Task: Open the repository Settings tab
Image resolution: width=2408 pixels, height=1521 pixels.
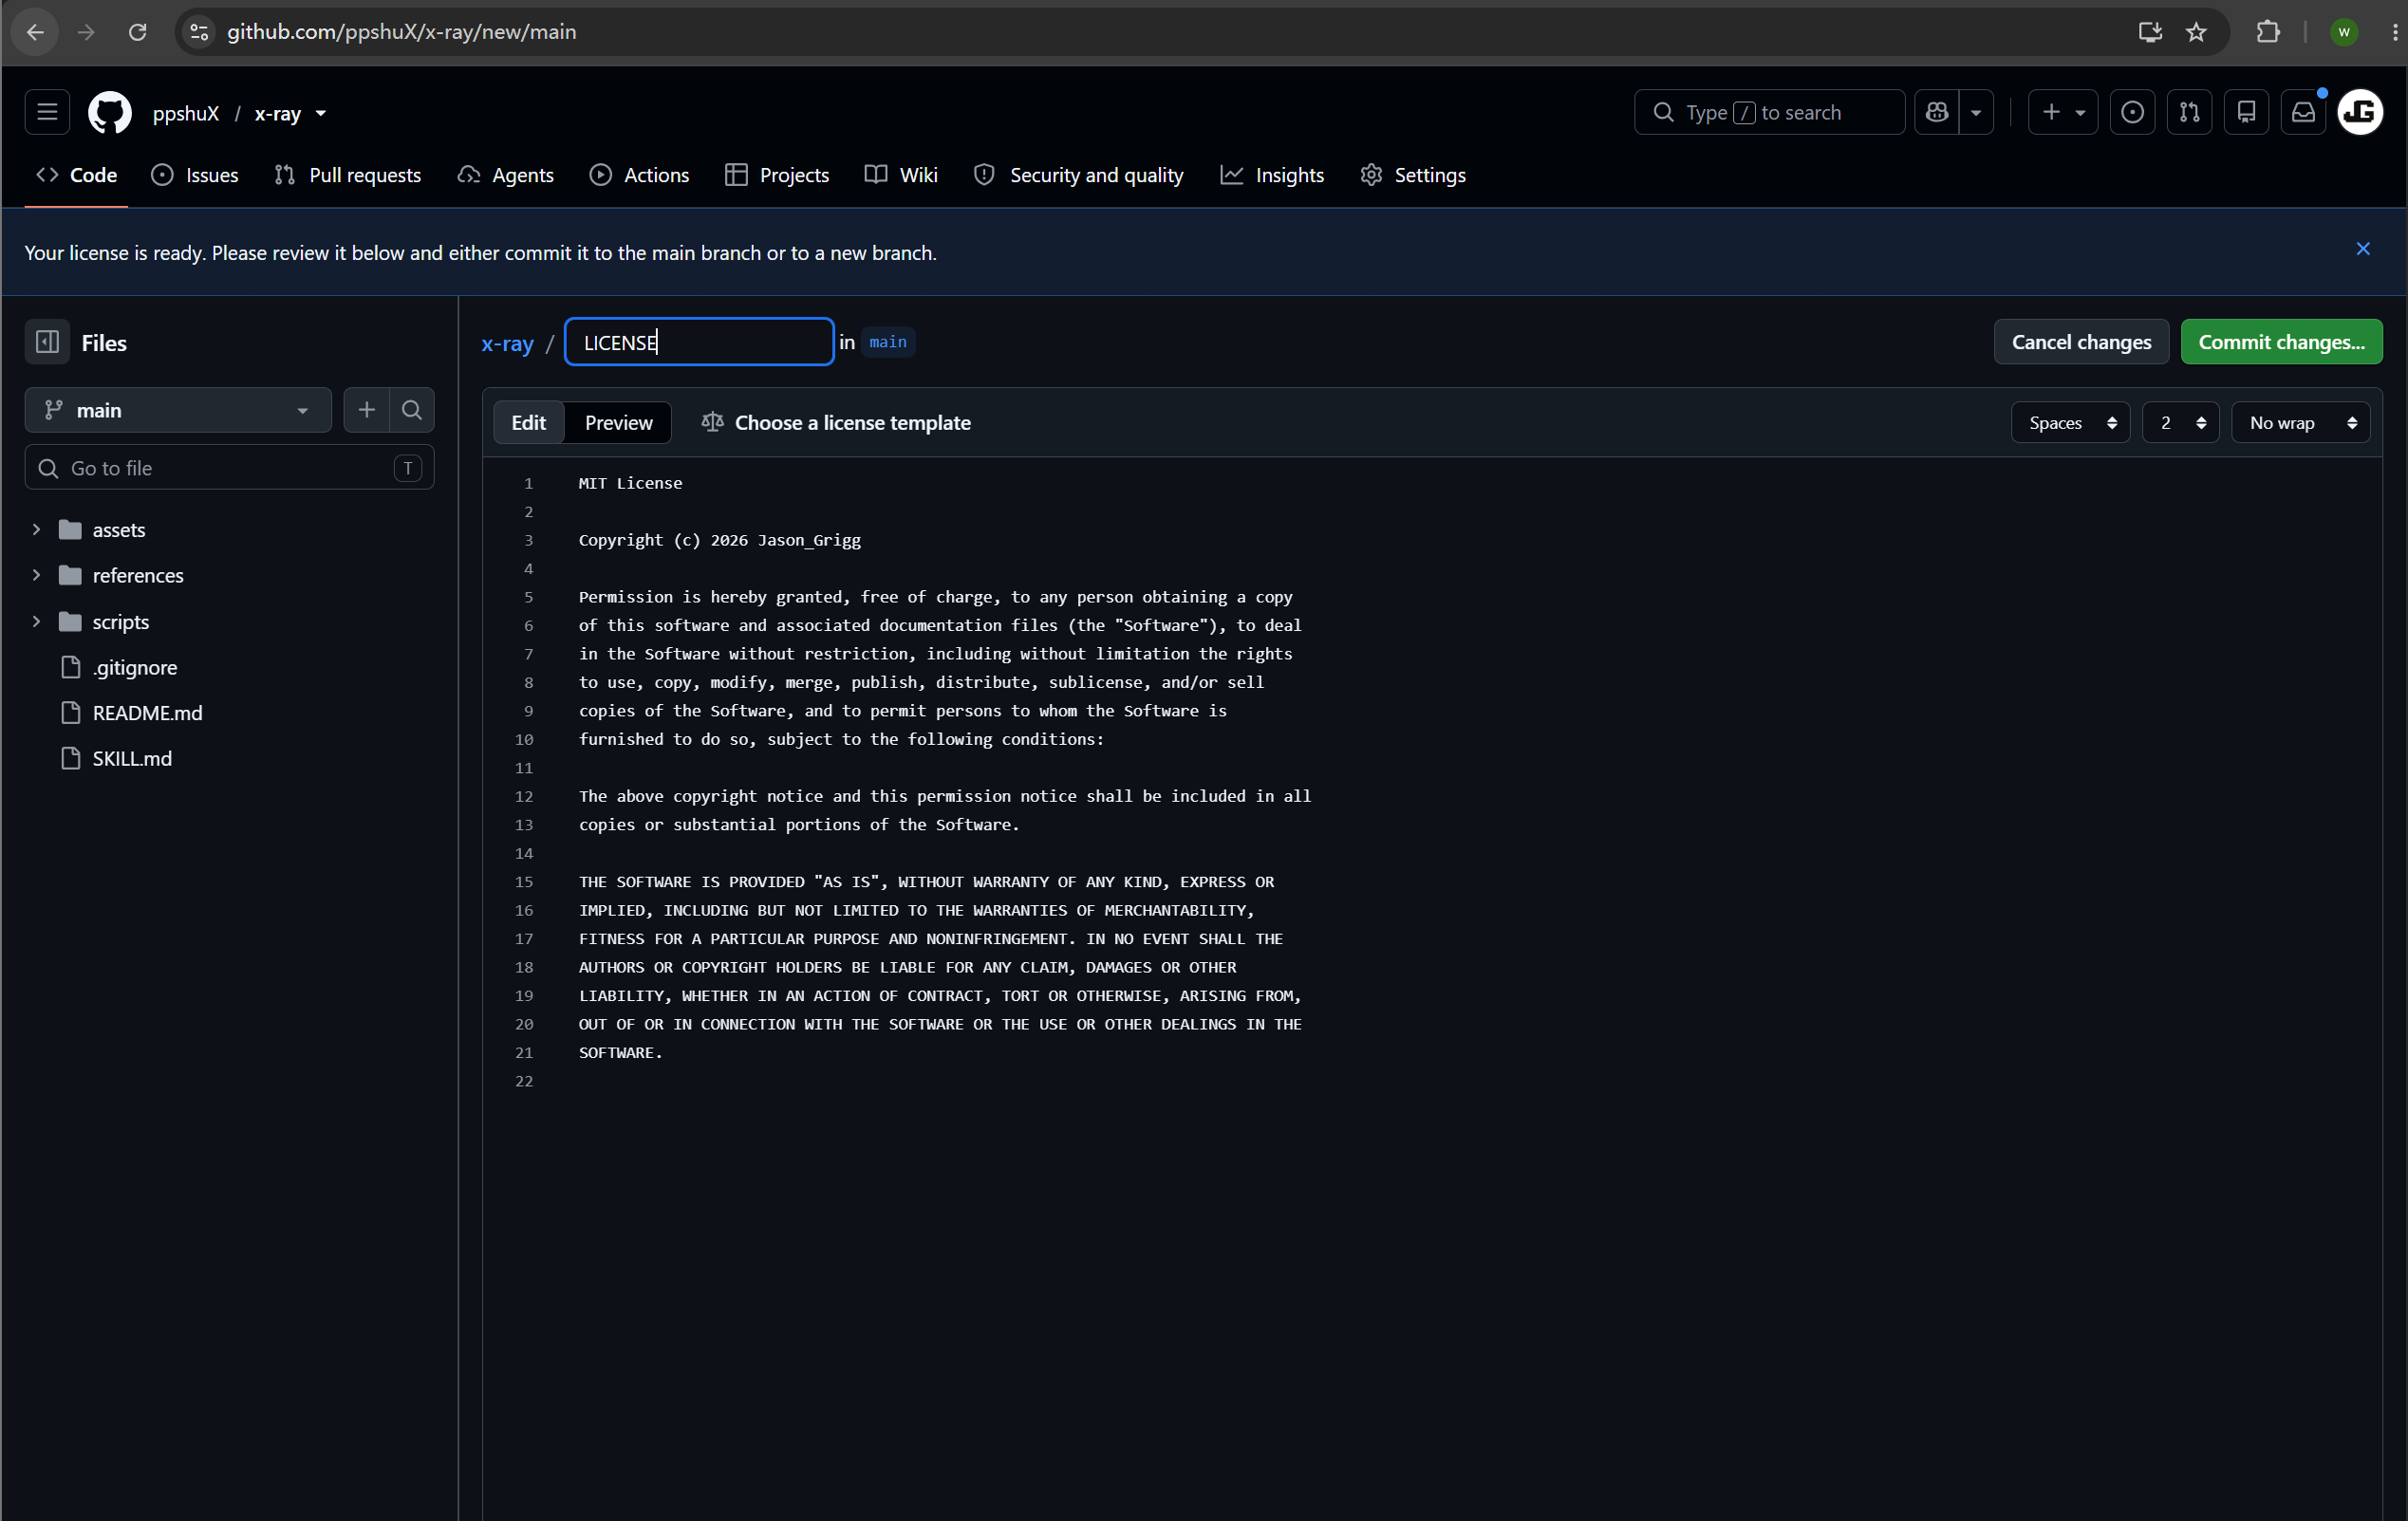Action: click(1413, 175)
